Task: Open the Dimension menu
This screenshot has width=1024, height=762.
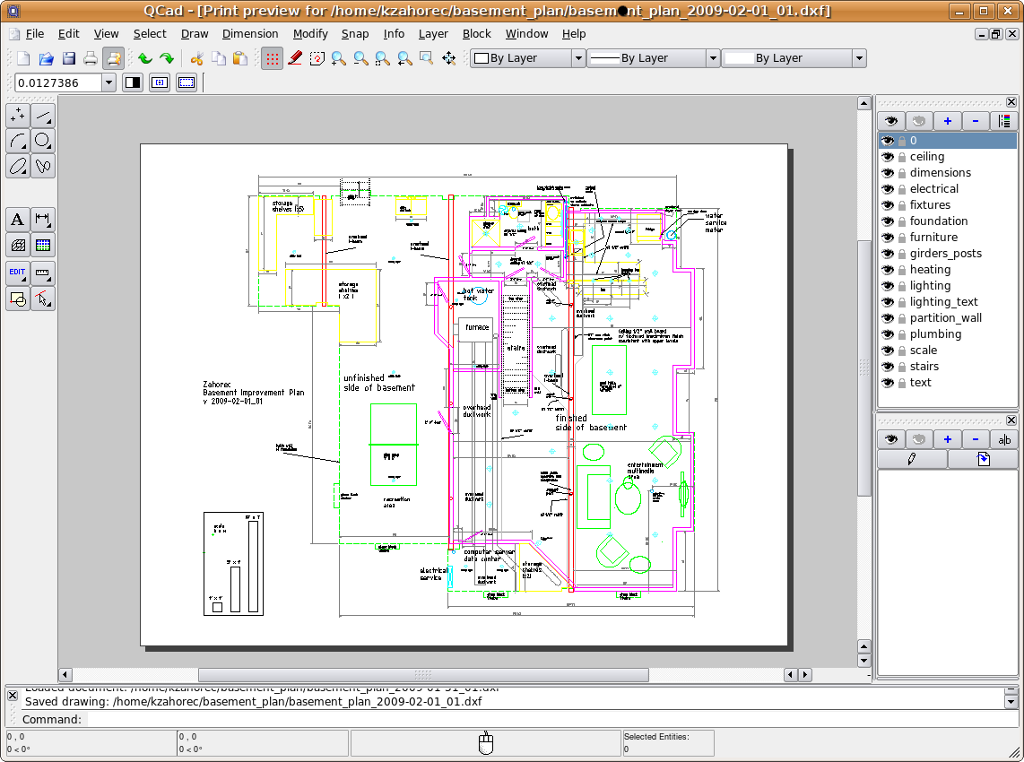Action: pyautogui.click(x=250, y=33)
